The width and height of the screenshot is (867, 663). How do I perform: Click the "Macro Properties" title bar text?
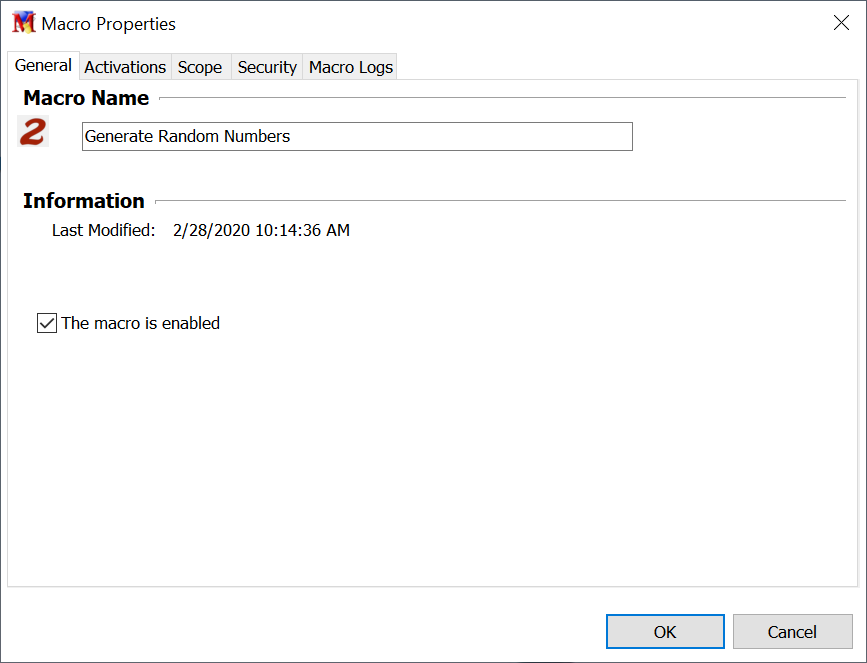pos(108,23)
